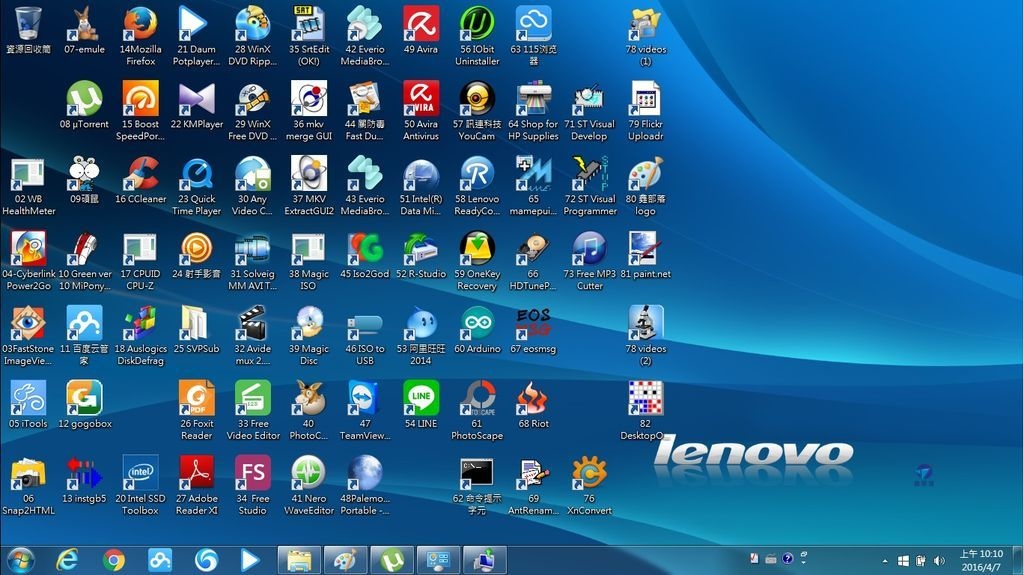Launch 08 µTorrent desktop shortcut
Image resolution: width=1024 pixels, height=575 pixels.
[84, 99]
